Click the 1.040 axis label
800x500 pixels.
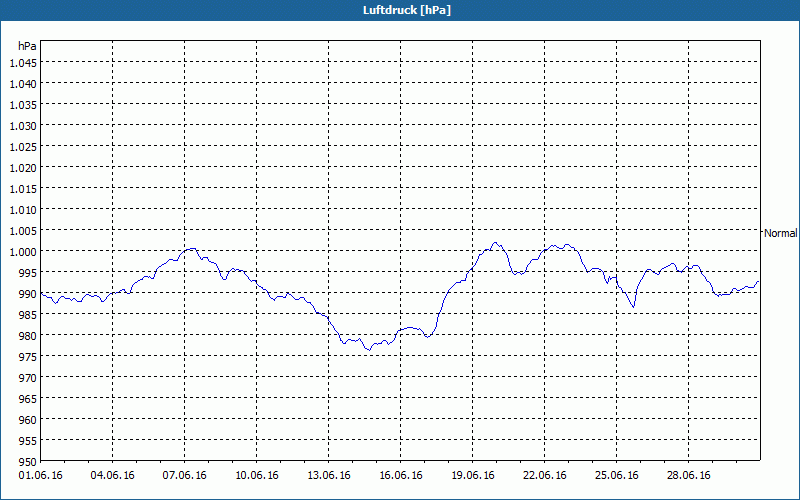coord(23,84)
